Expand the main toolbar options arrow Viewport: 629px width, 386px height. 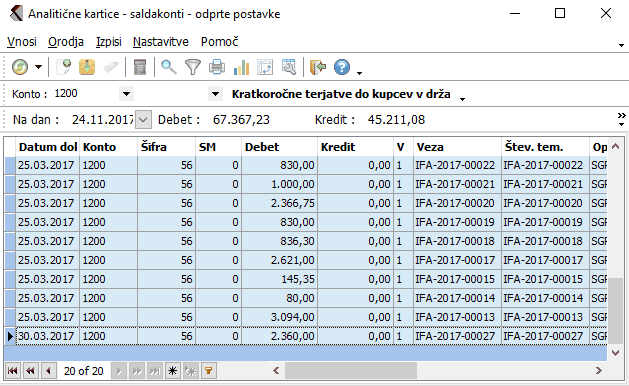pyautogui.click(x=359, y=73)
